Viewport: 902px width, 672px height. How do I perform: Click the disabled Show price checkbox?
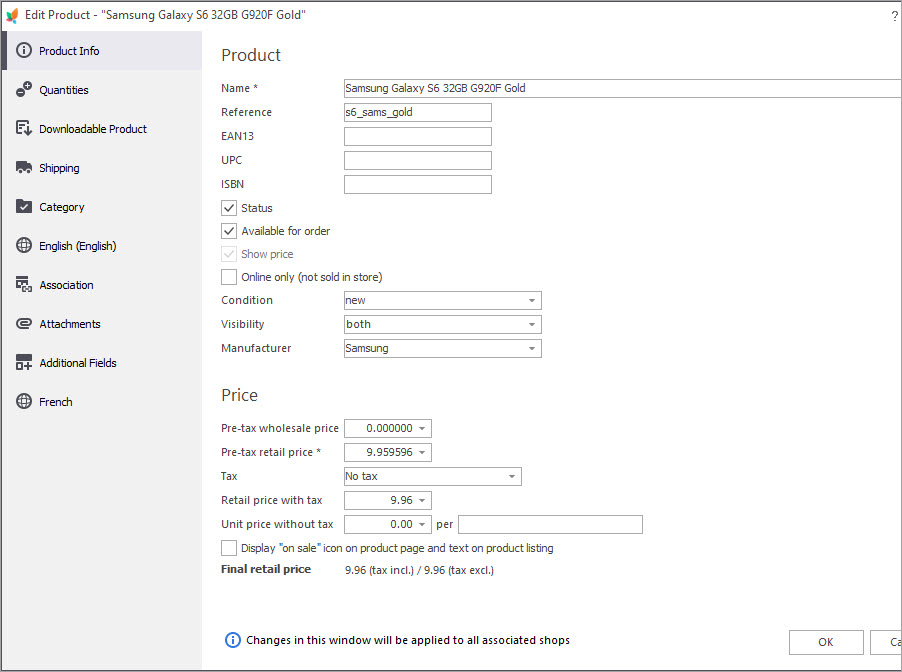(229, 254)
